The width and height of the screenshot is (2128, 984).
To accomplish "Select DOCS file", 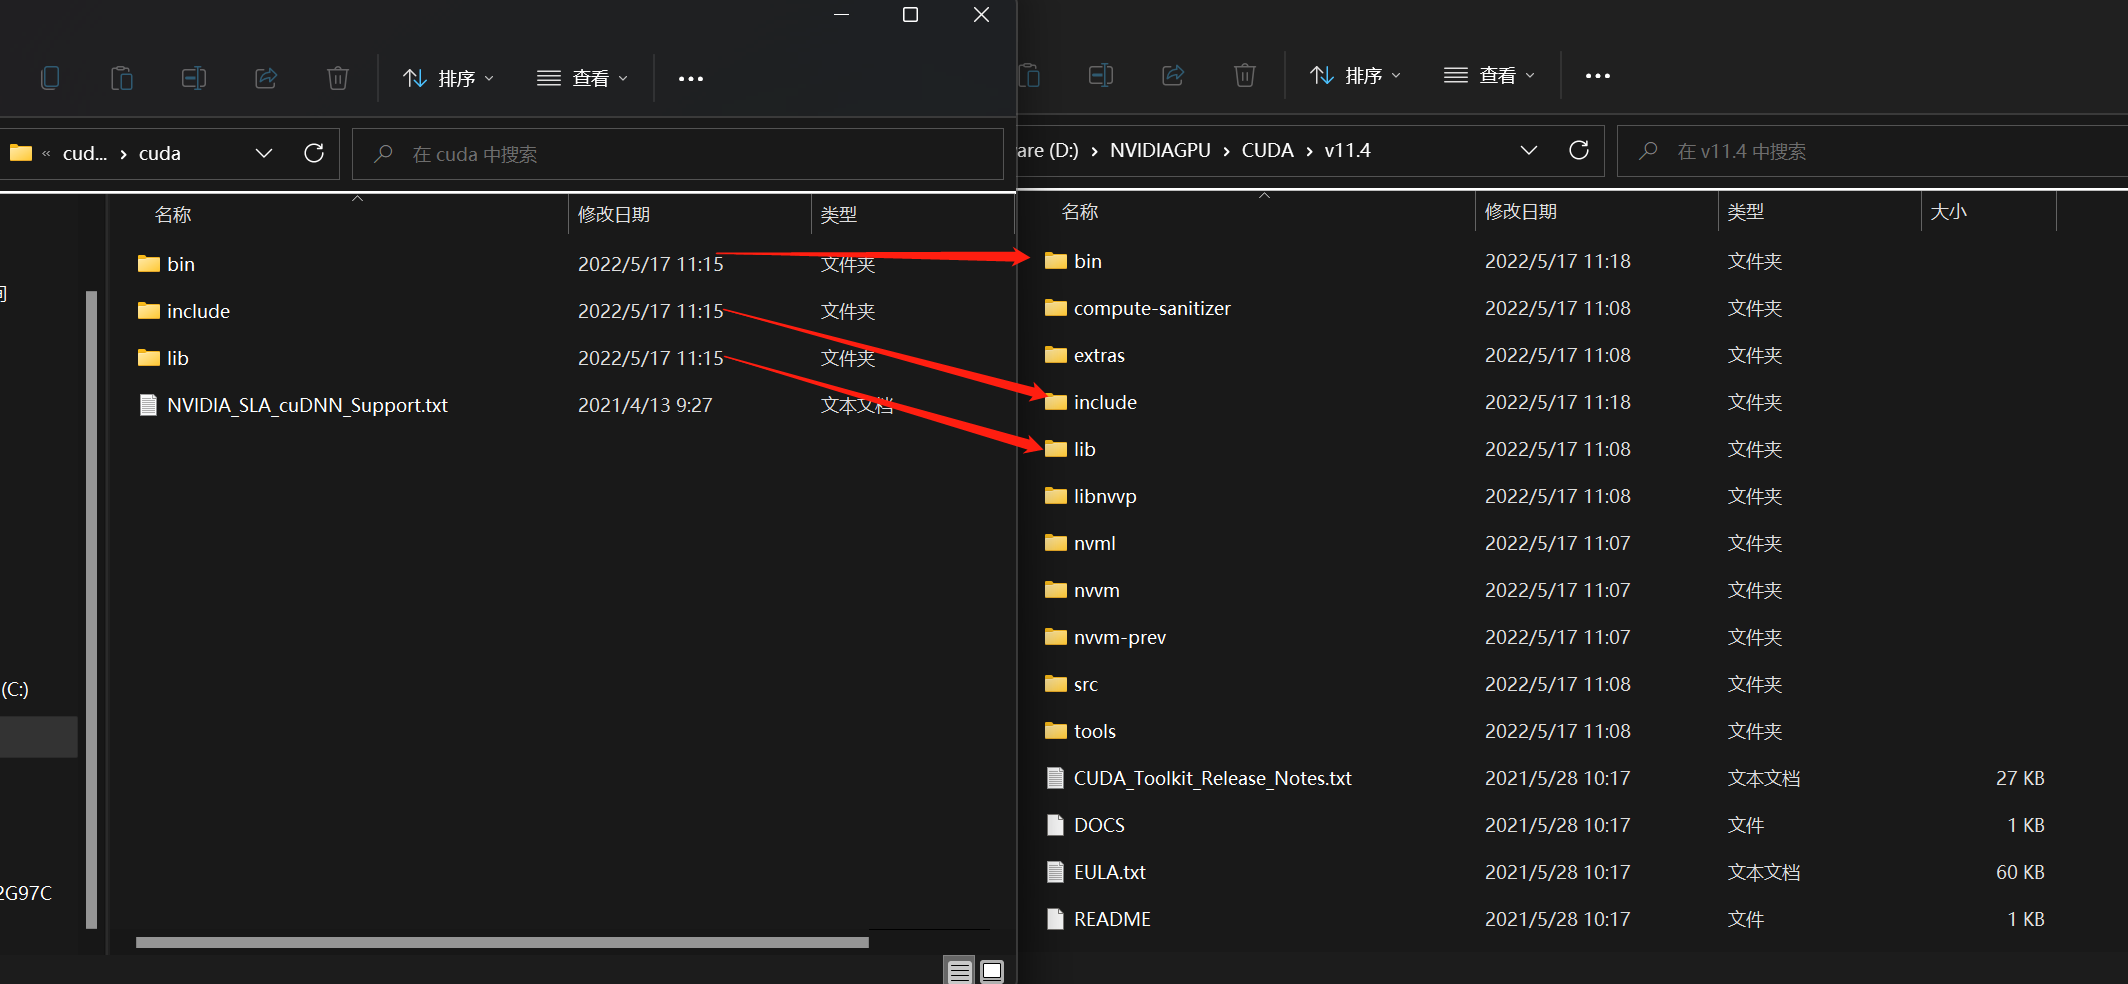I will coord(1099,825).
